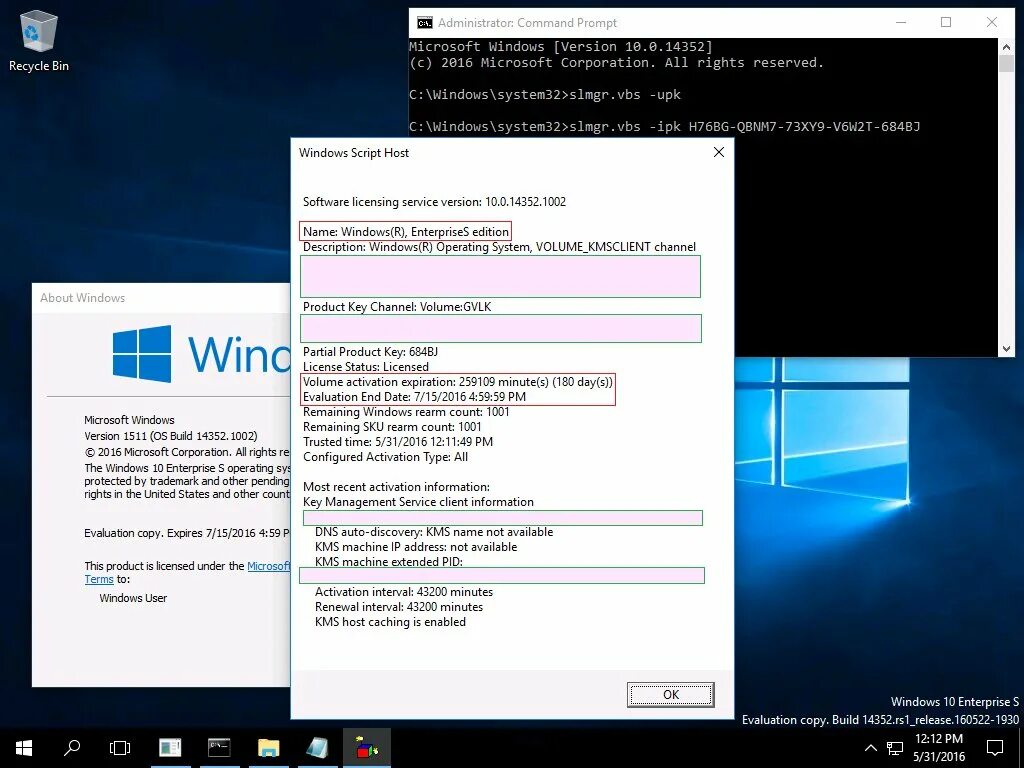Click the 'slmgr.vbs -upk' command line
The height and width of the screenshot is (768, 1024).
pos(545,95)
